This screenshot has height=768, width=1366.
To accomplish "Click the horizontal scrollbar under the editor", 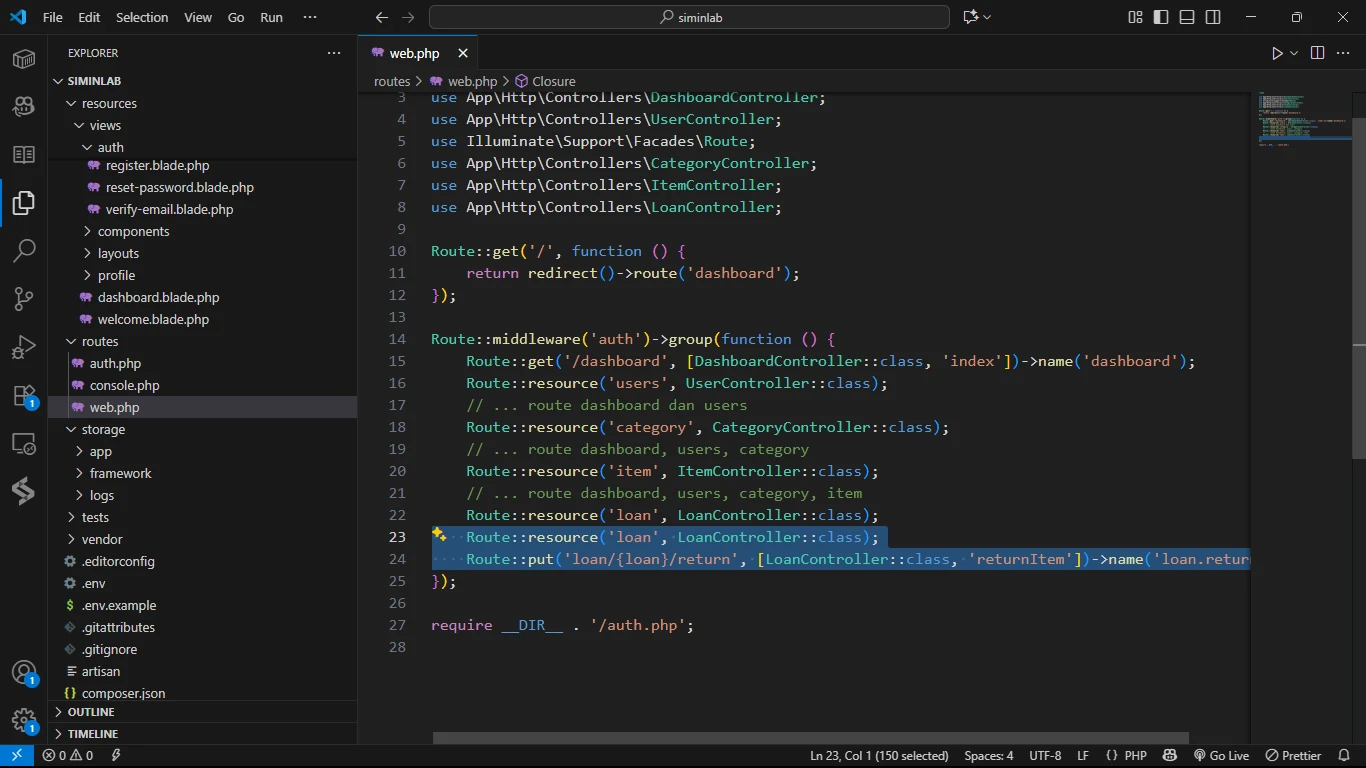I will click(x=810, y=738).
